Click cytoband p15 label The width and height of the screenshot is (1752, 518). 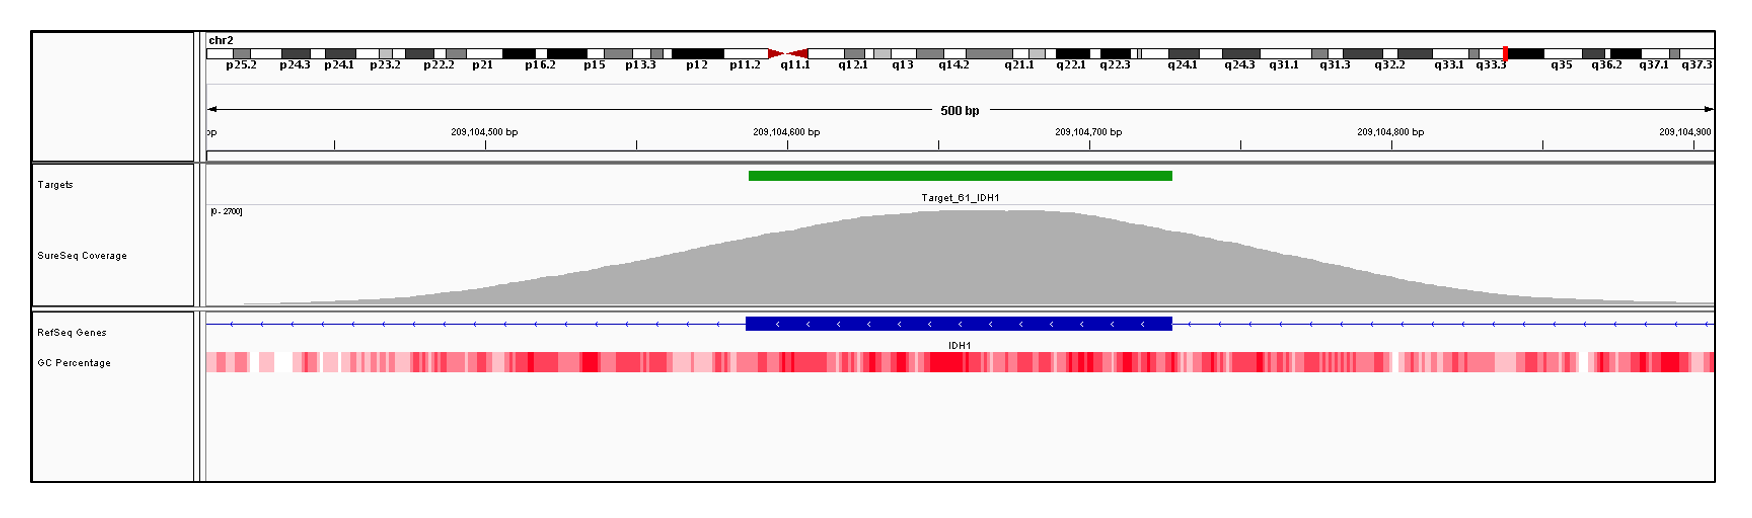pyautogui.click(x=594, y=65)
